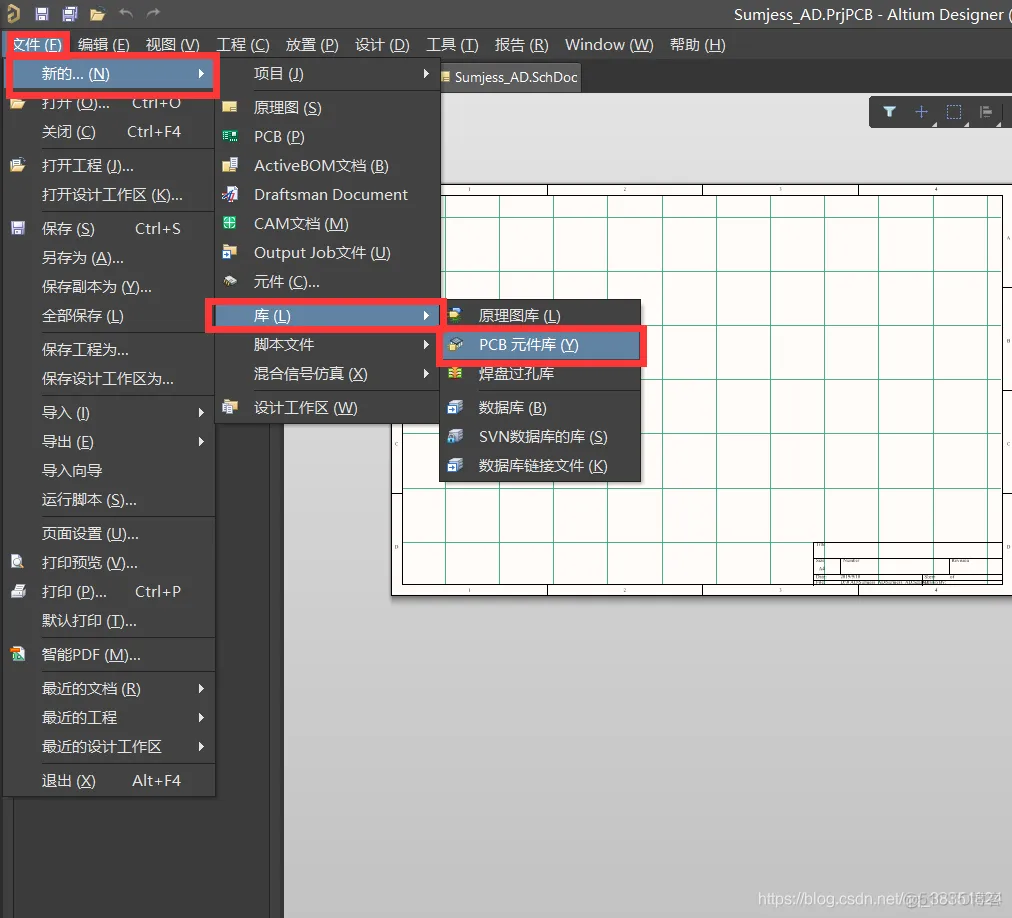Click the 智能PDF icon
1012x918 pixels.
tap(18, 655)
